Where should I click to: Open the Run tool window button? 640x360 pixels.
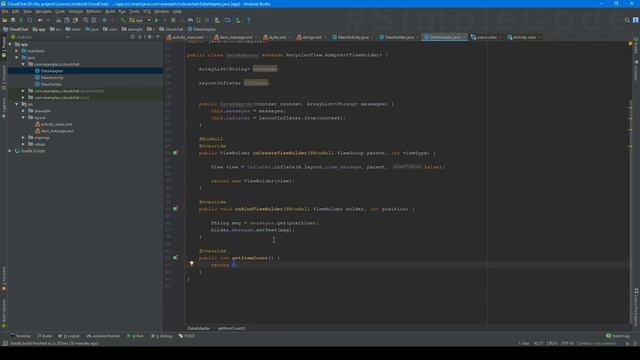(136, 336)
